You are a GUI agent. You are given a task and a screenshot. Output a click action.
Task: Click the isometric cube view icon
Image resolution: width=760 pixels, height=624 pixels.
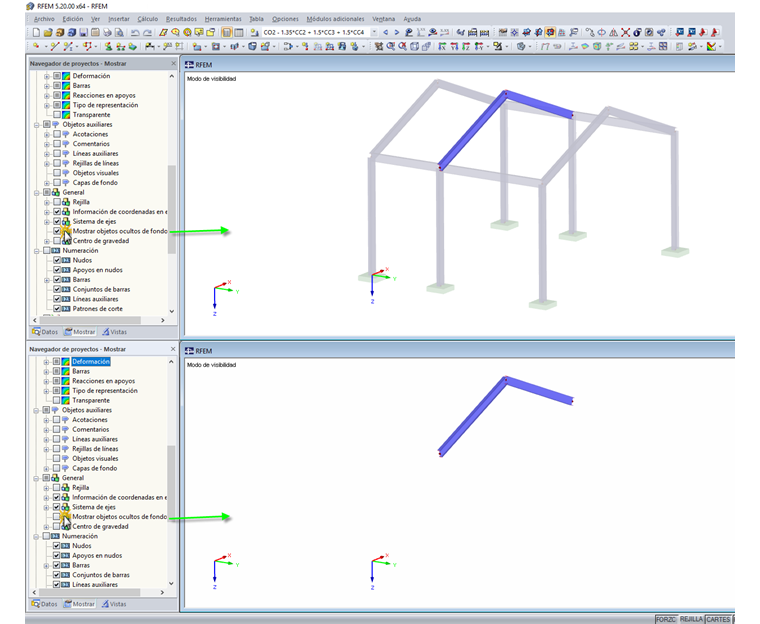tap(415, 47)
